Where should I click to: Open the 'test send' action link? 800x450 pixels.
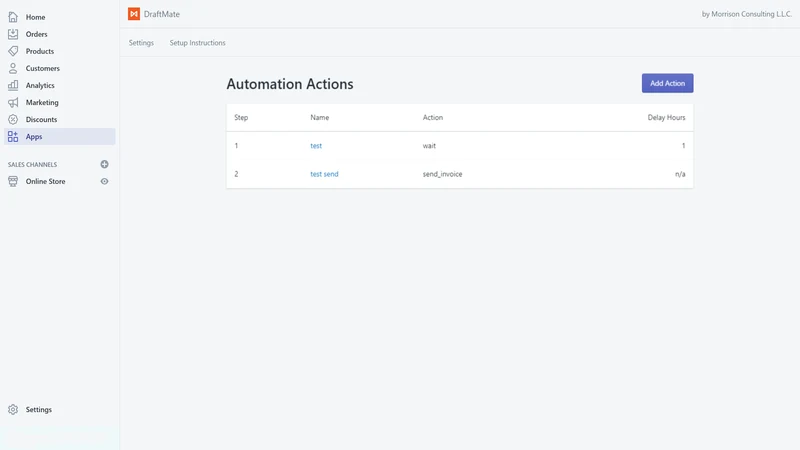click(324, 174)
